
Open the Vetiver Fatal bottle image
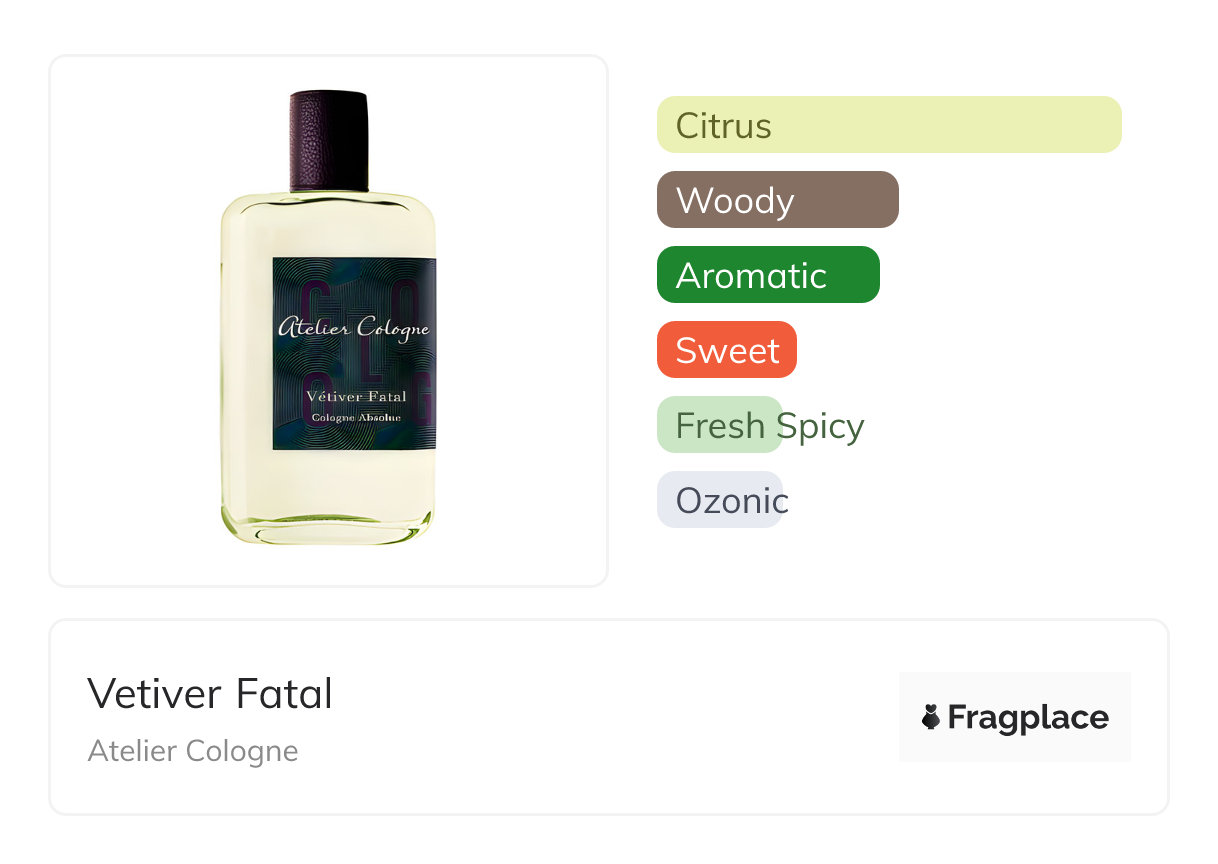click(x=328, y=318)
